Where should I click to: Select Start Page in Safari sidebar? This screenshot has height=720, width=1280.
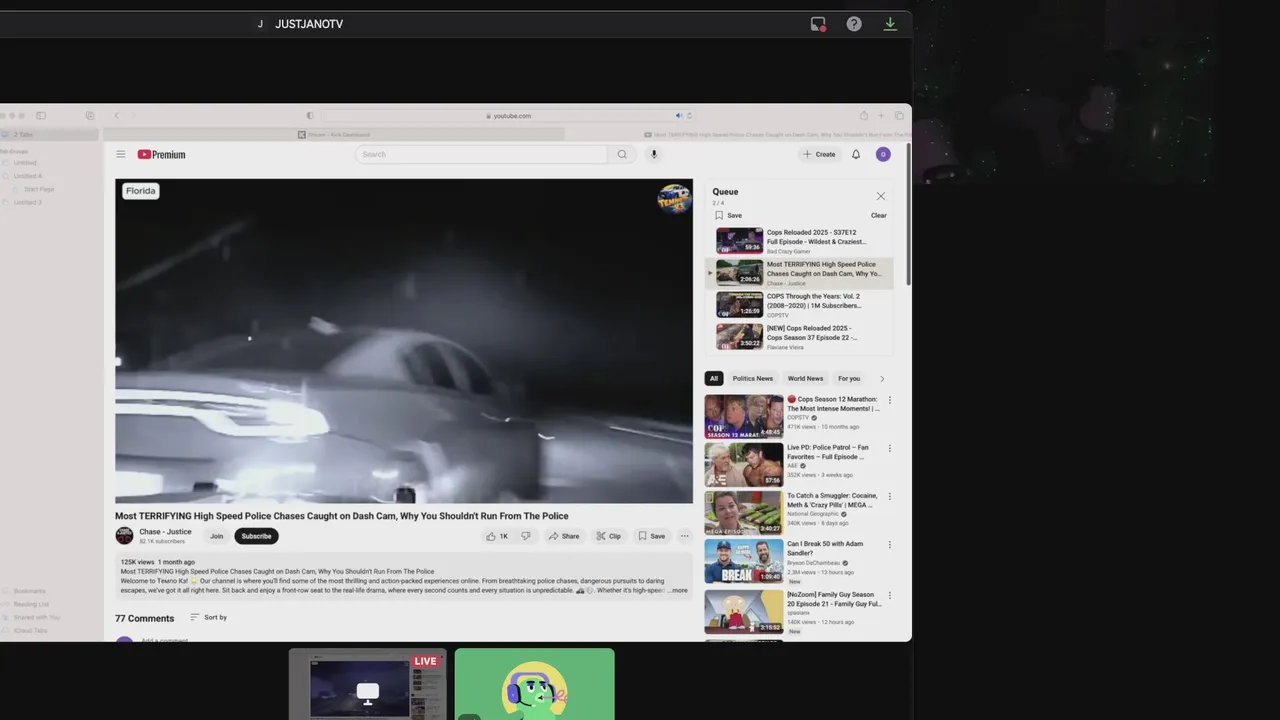[40, 189]
